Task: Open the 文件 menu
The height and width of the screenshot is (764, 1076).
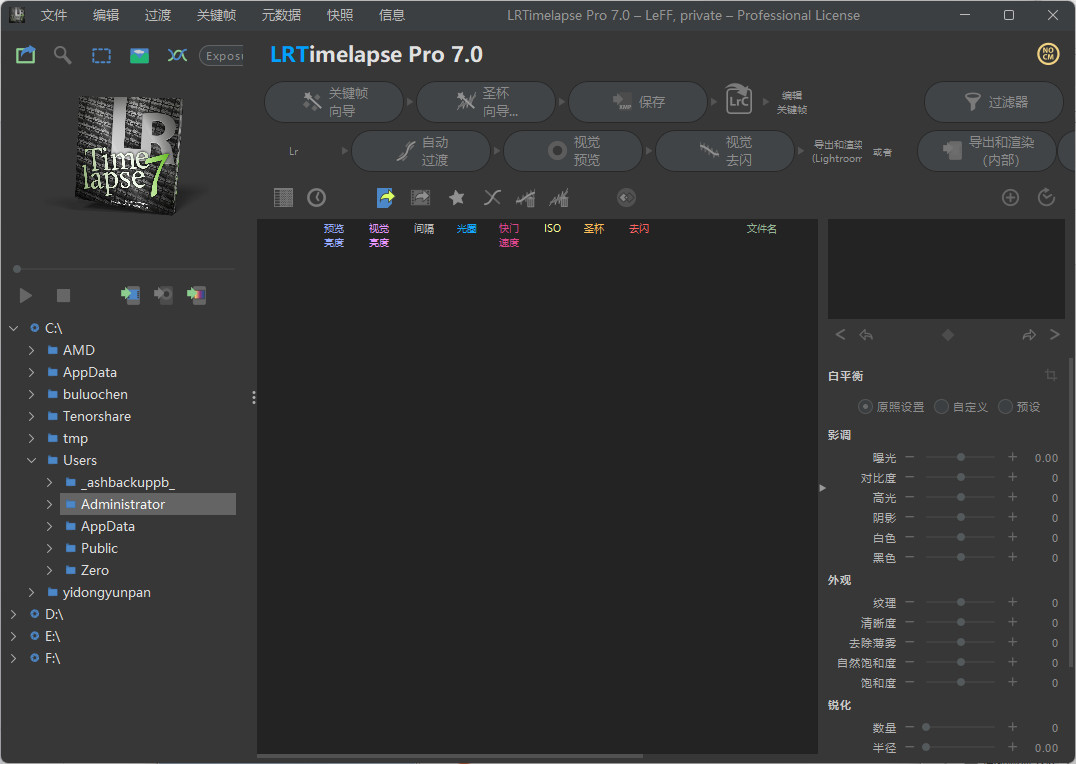Action: 54,15
